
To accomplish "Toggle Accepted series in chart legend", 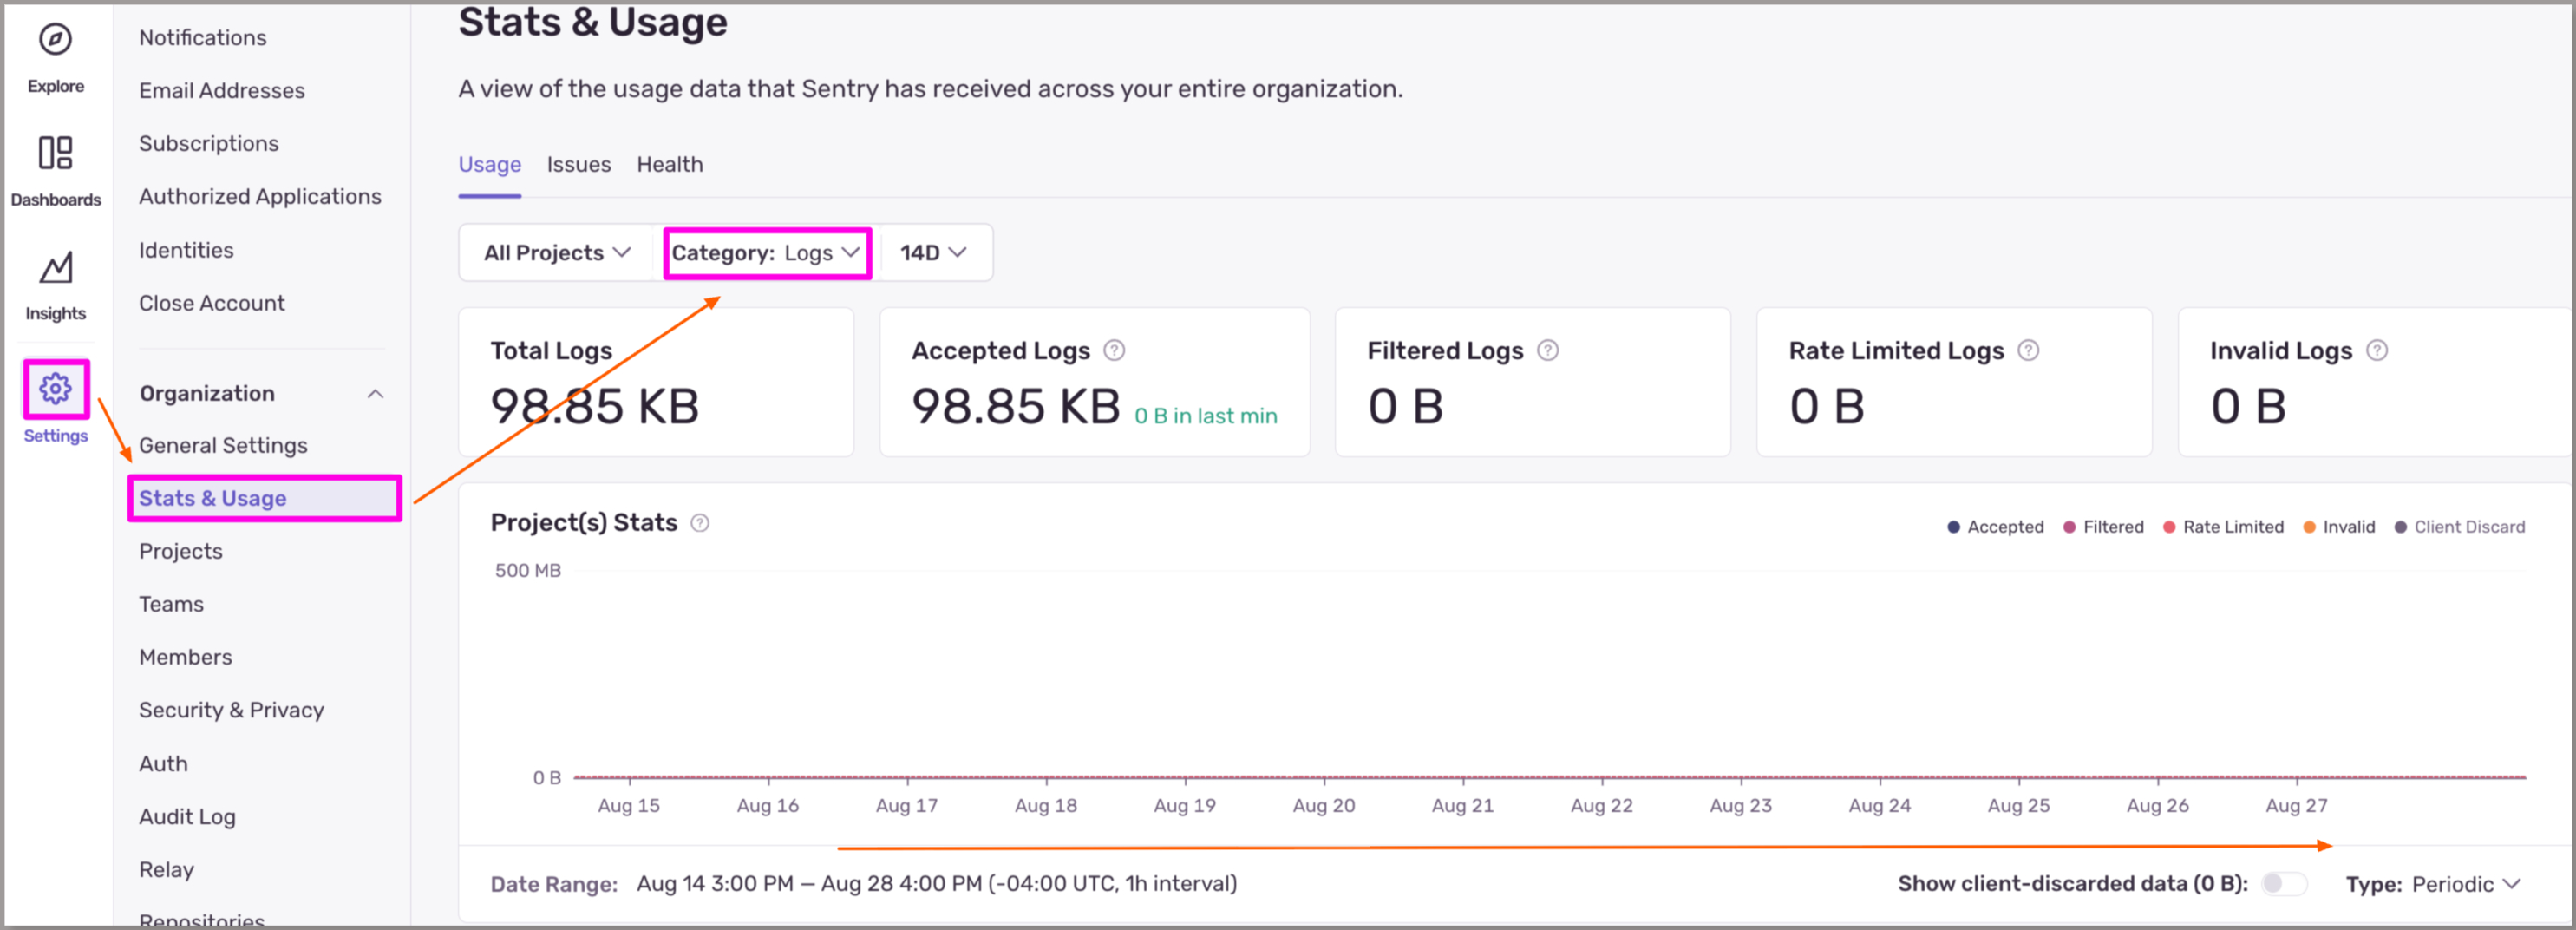I will (x=1995, y=527).
